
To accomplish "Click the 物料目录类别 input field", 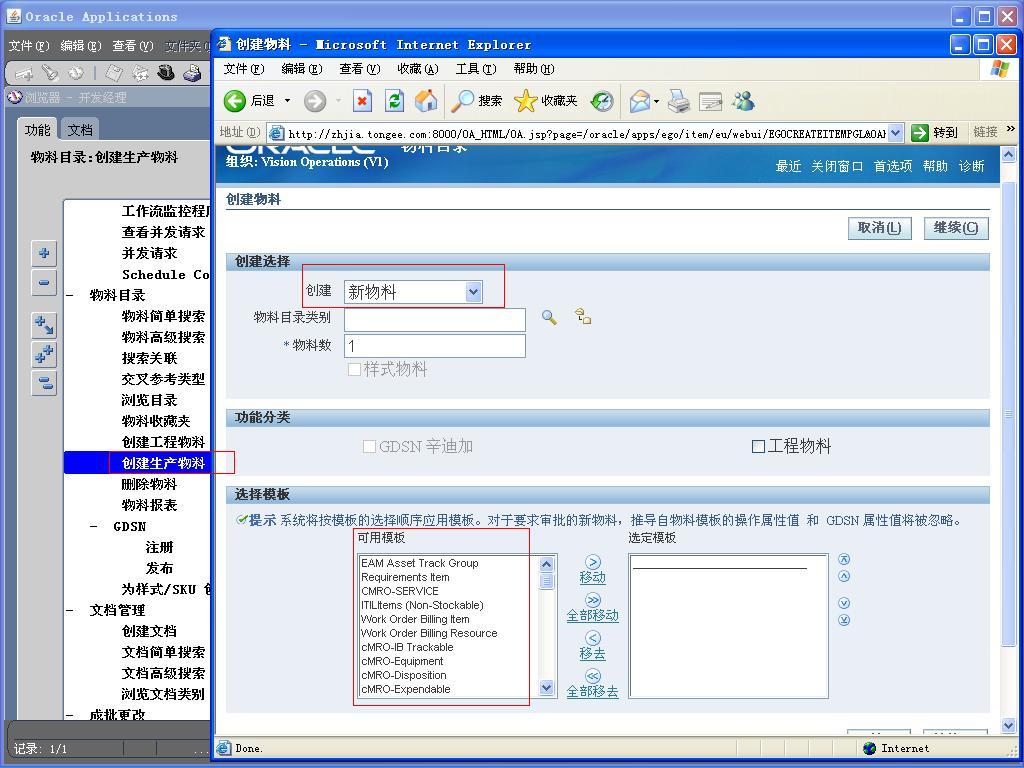I will pos(435,319).
